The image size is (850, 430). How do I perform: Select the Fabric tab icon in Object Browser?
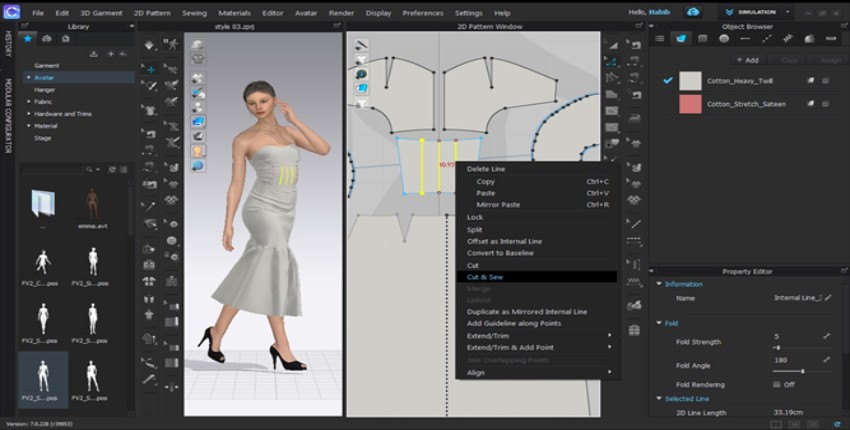pyautogui.click(x=681, y=38)
